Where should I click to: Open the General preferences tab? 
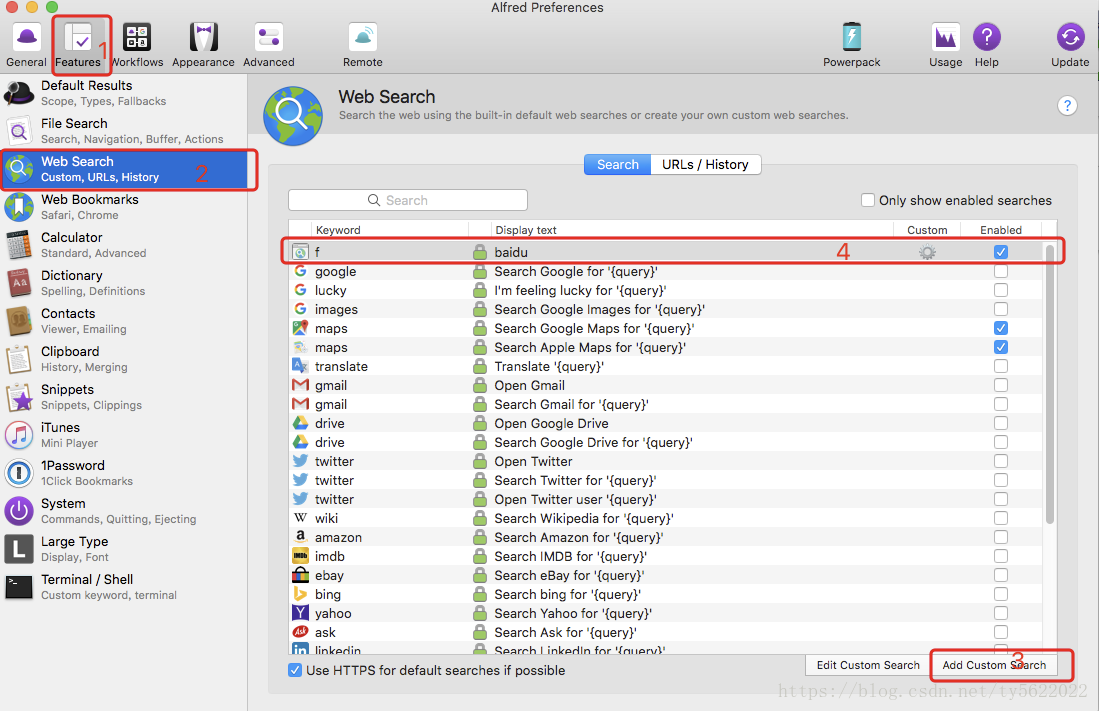click(x=27, y=44)
